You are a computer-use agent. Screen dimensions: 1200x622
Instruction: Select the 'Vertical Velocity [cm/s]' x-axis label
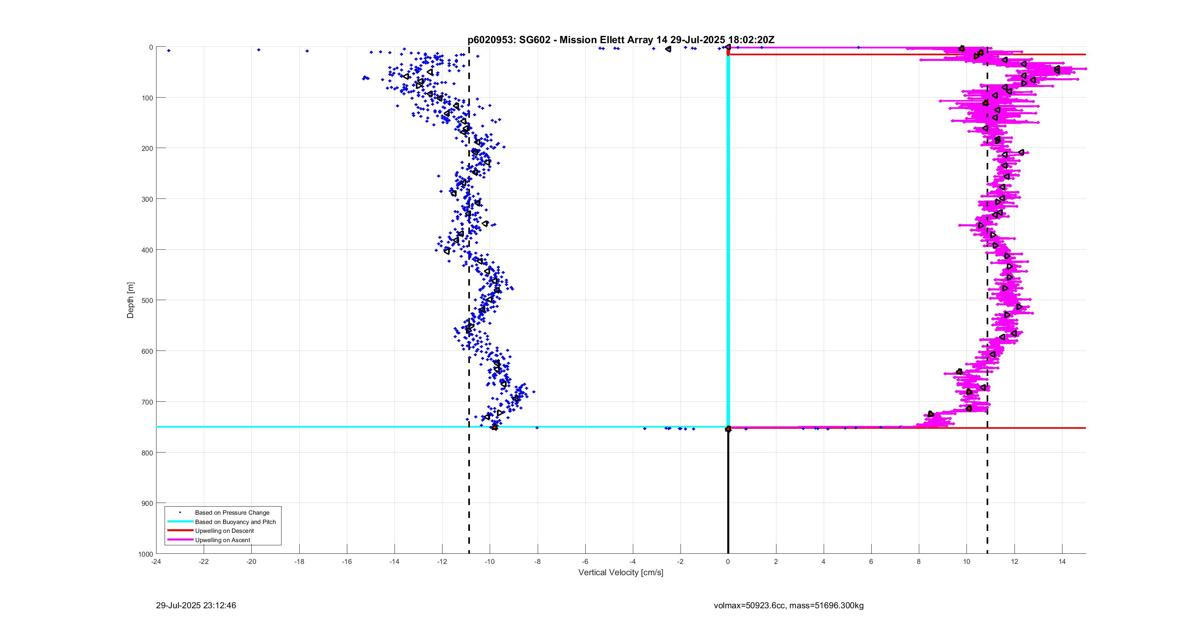pyautogui.click(x=621, y=573)
